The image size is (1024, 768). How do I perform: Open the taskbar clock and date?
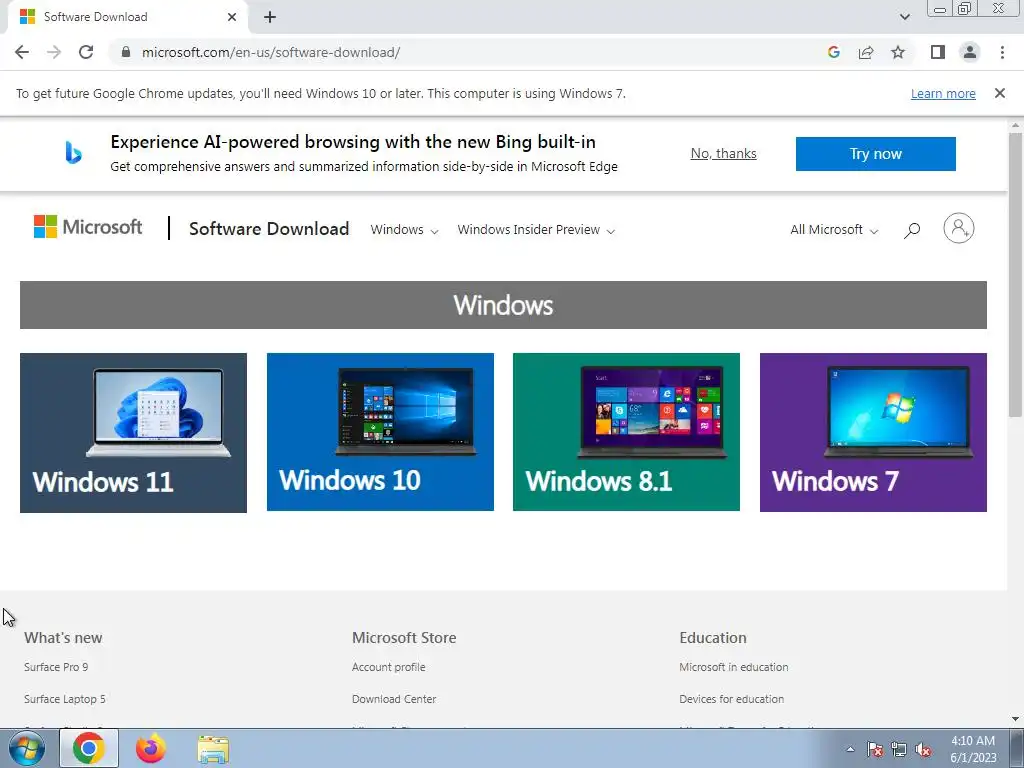(x=973, y=749)
